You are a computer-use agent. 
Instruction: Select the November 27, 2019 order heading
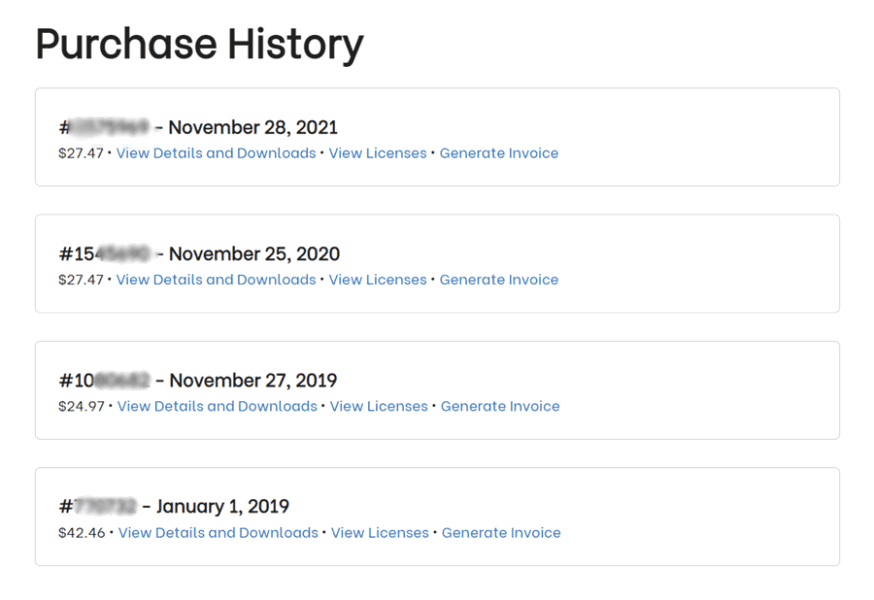(198, 380)
